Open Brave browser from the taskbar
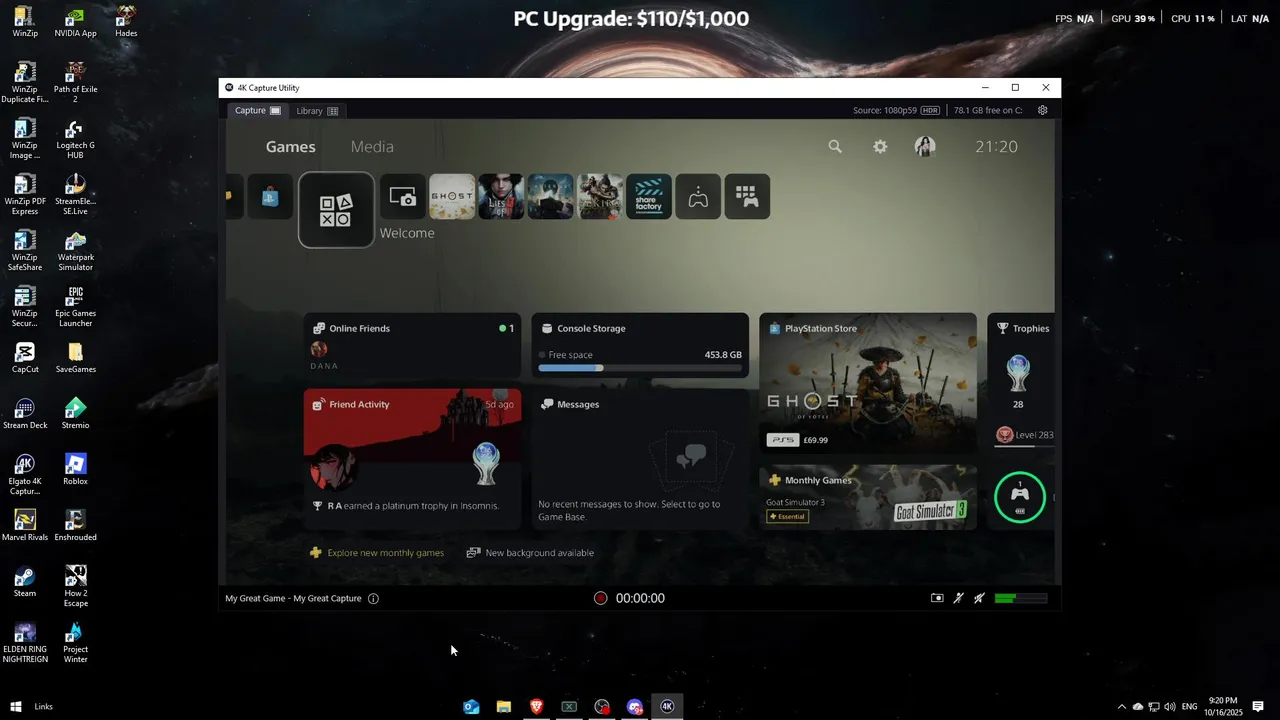This screenshot has height=720, width=1280. point(536,707)
